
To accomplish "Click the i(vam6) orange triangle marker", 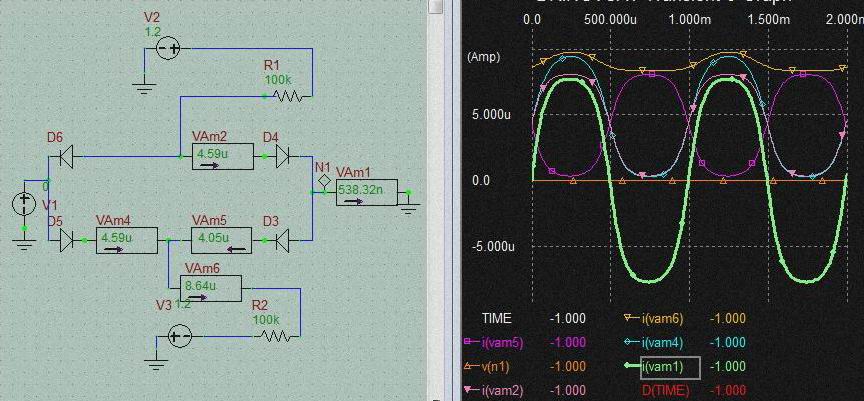I will tap(629, 318).
